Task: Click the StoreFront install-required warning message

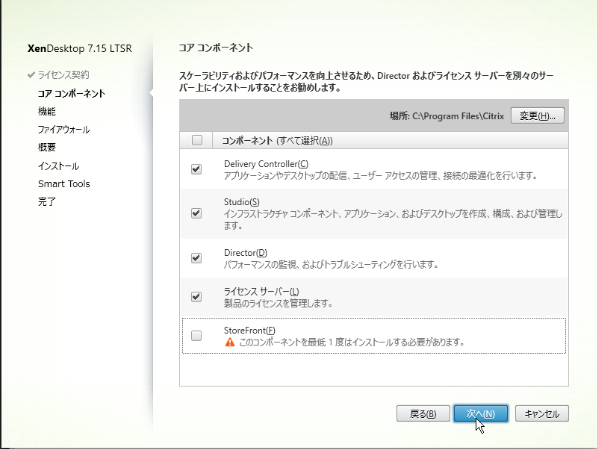Action: [352, 342]
